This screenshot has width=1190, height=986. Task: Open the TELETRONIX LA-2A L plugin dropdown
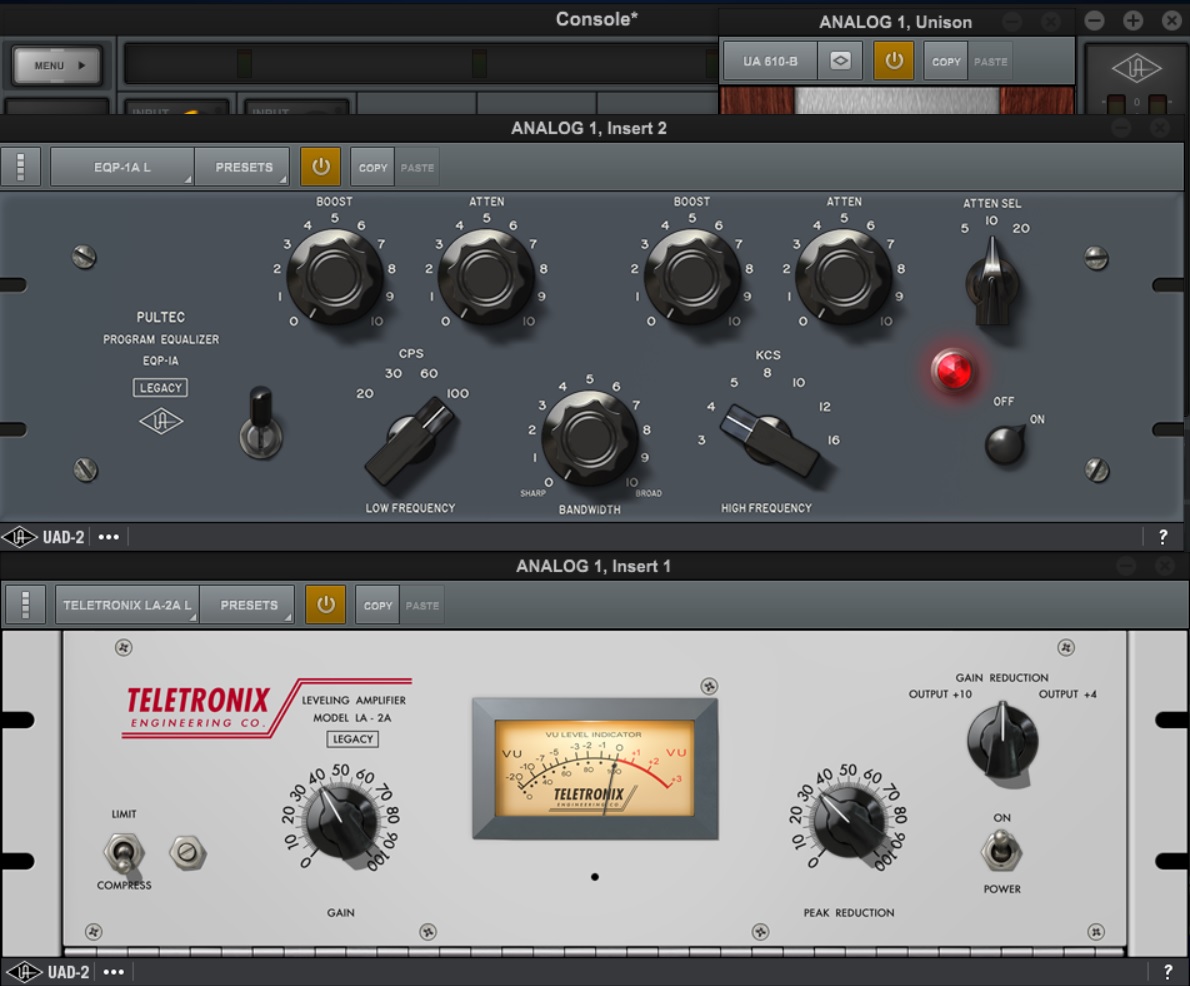[127, 605]
